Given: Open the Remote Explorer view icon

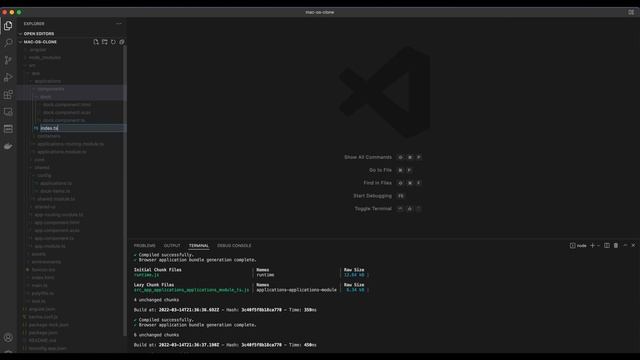Looking at the screenshot, I should click(x=8, y=111).
